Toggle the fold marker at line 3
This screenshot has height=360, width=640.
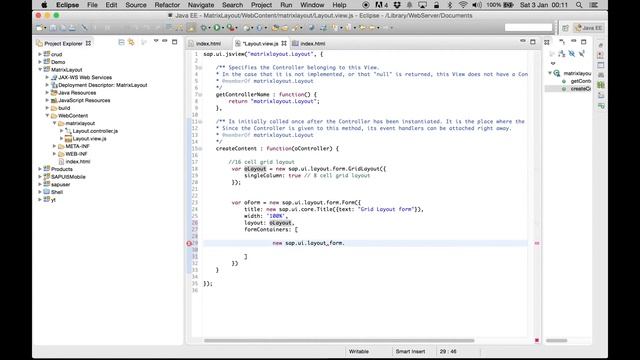point(200,68)
